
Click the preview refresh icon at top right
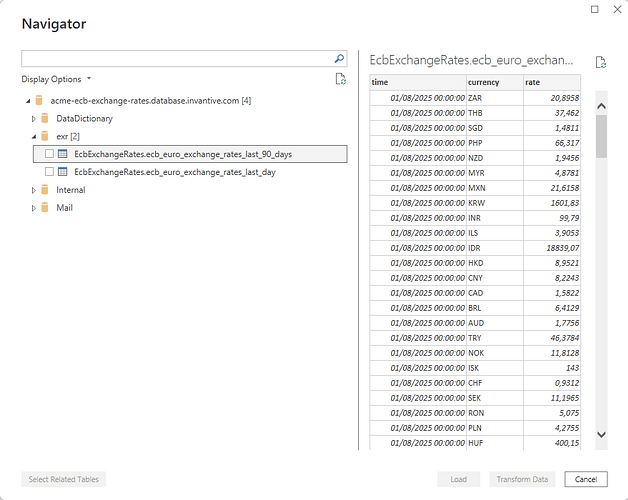[600, 62]
